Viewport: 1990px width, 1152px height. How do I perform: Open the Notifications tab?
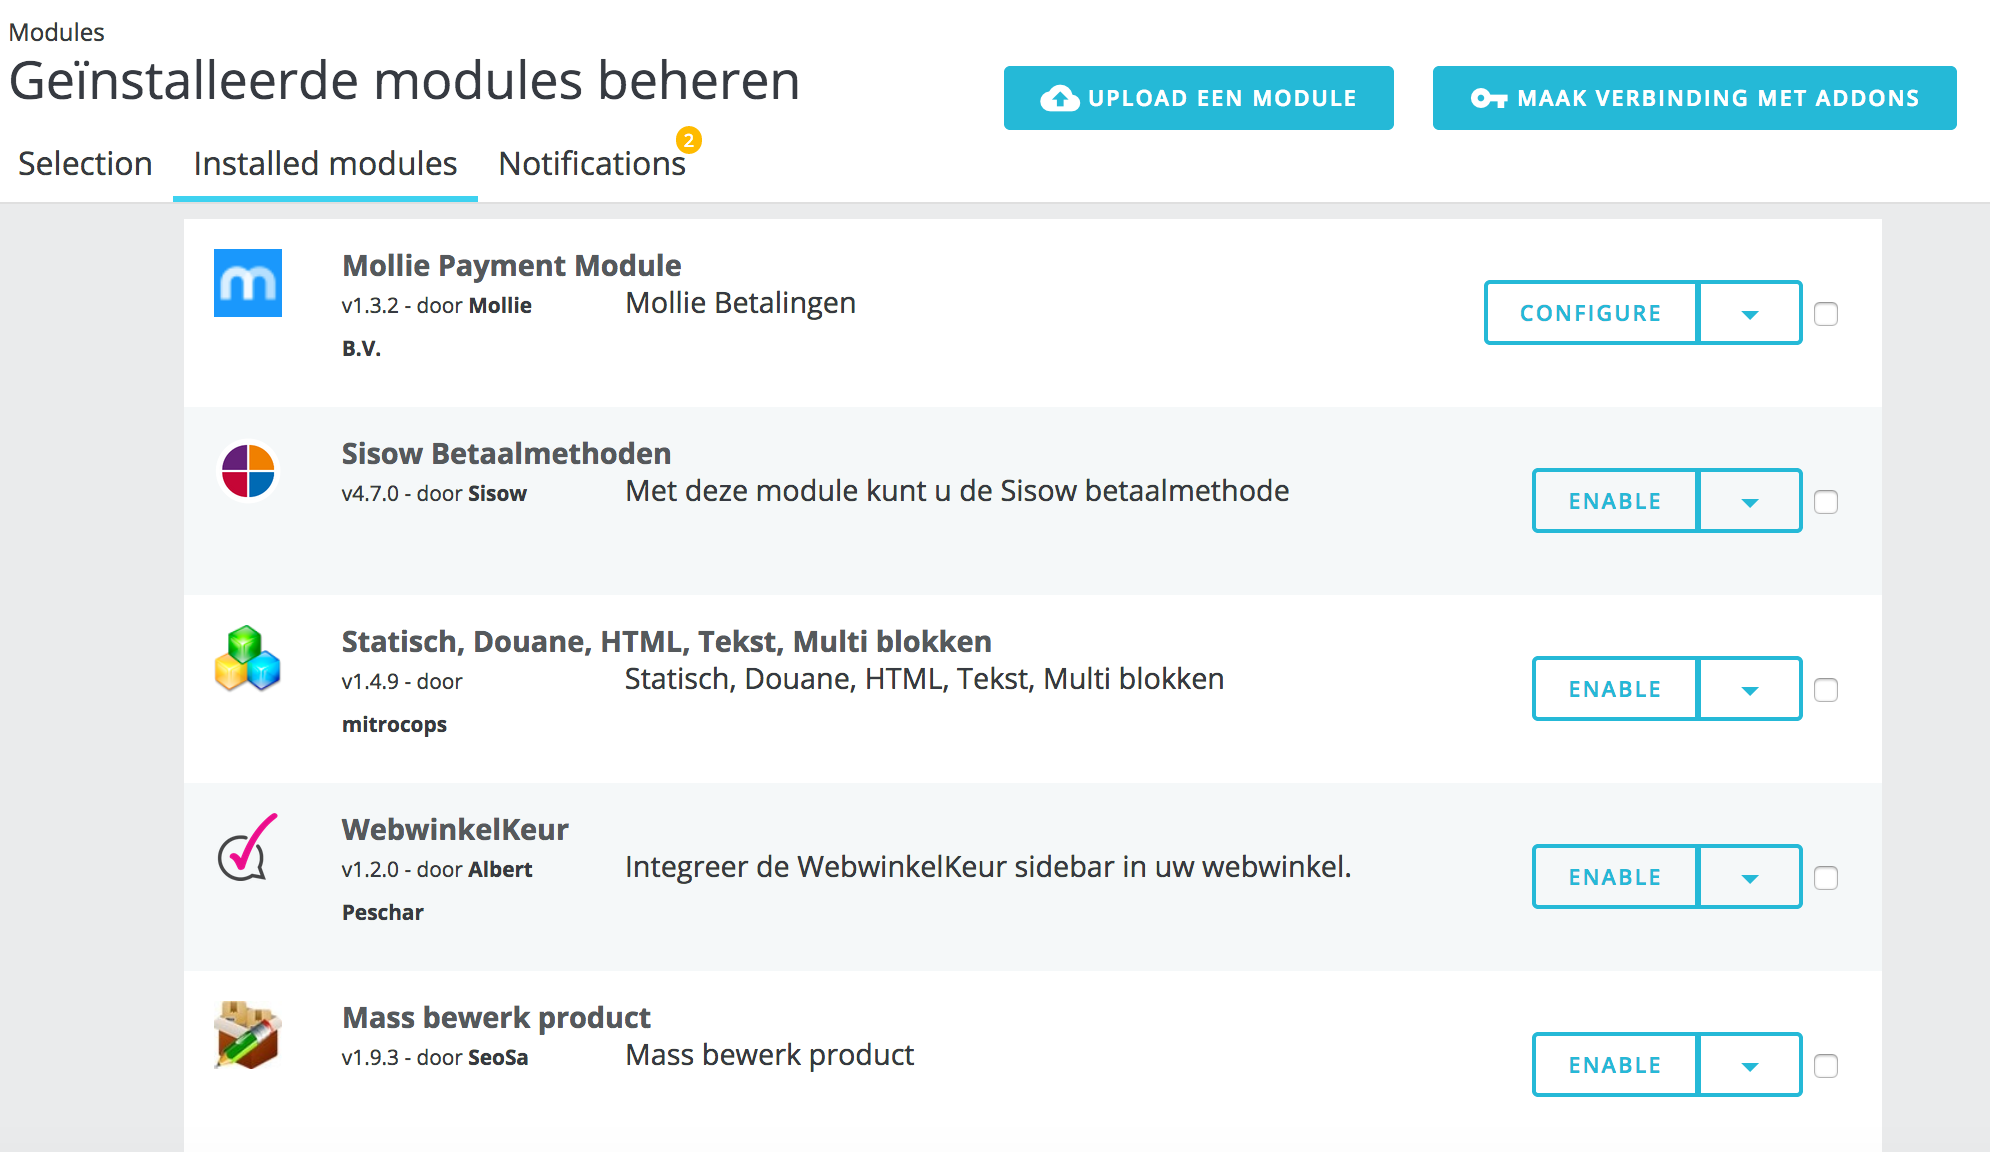tap(591, 164)
